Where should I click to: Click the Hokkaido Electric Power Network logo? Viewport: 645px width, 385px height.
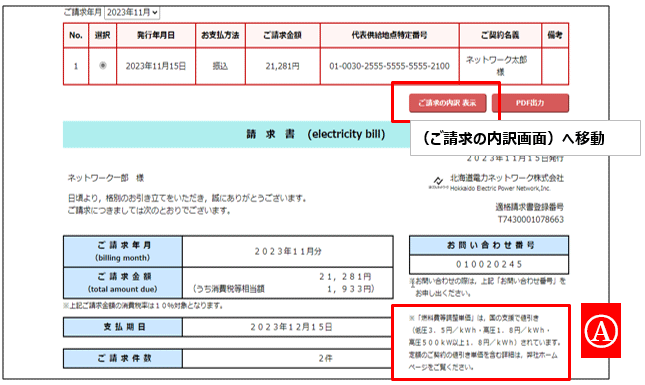pos(439,183)
